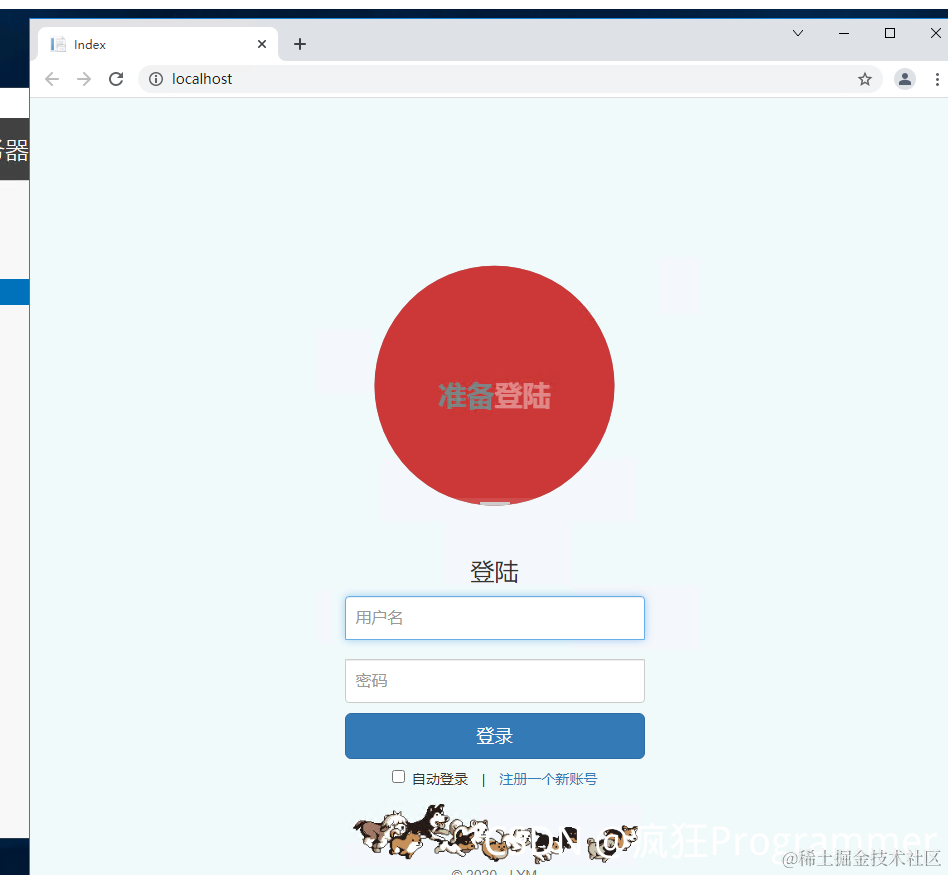This screenshot has width=948, height=875.
Task: Click the forward navigation arrow
Action: [83, 78]
